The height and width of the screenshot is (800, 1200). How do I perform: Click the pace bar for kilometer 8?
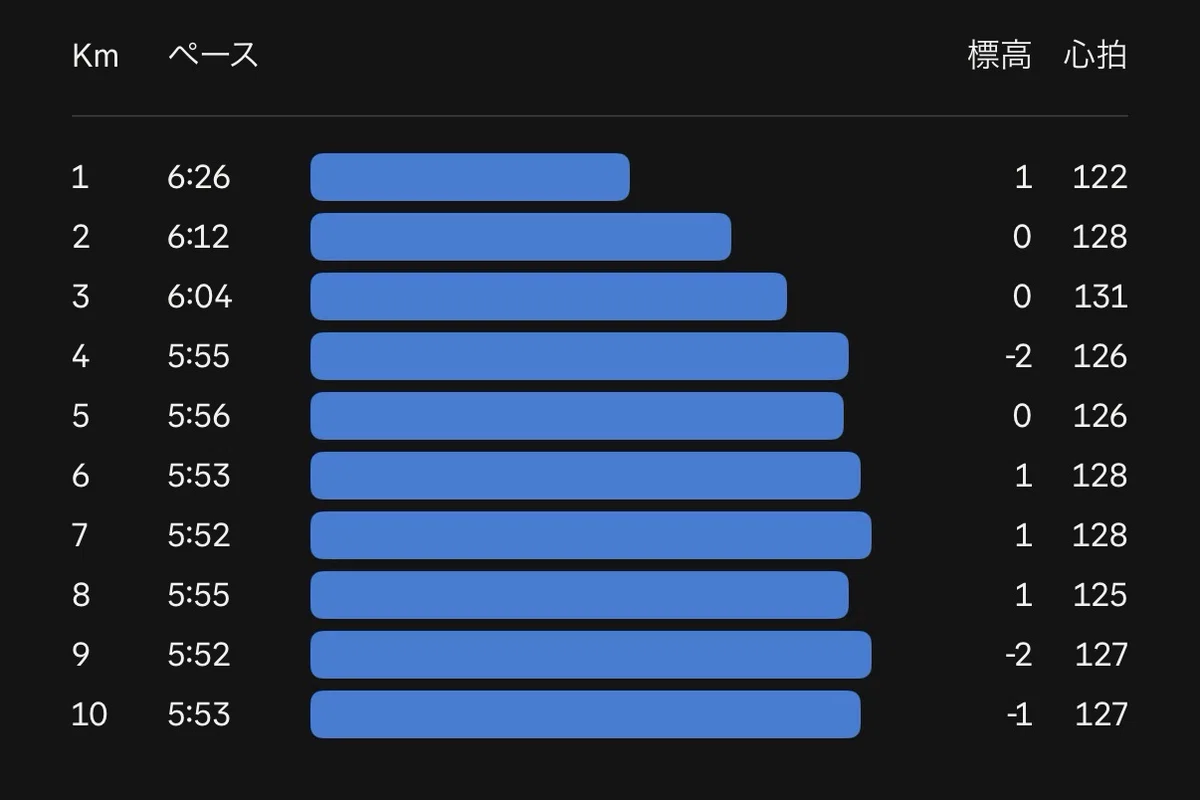coord(579,595)
